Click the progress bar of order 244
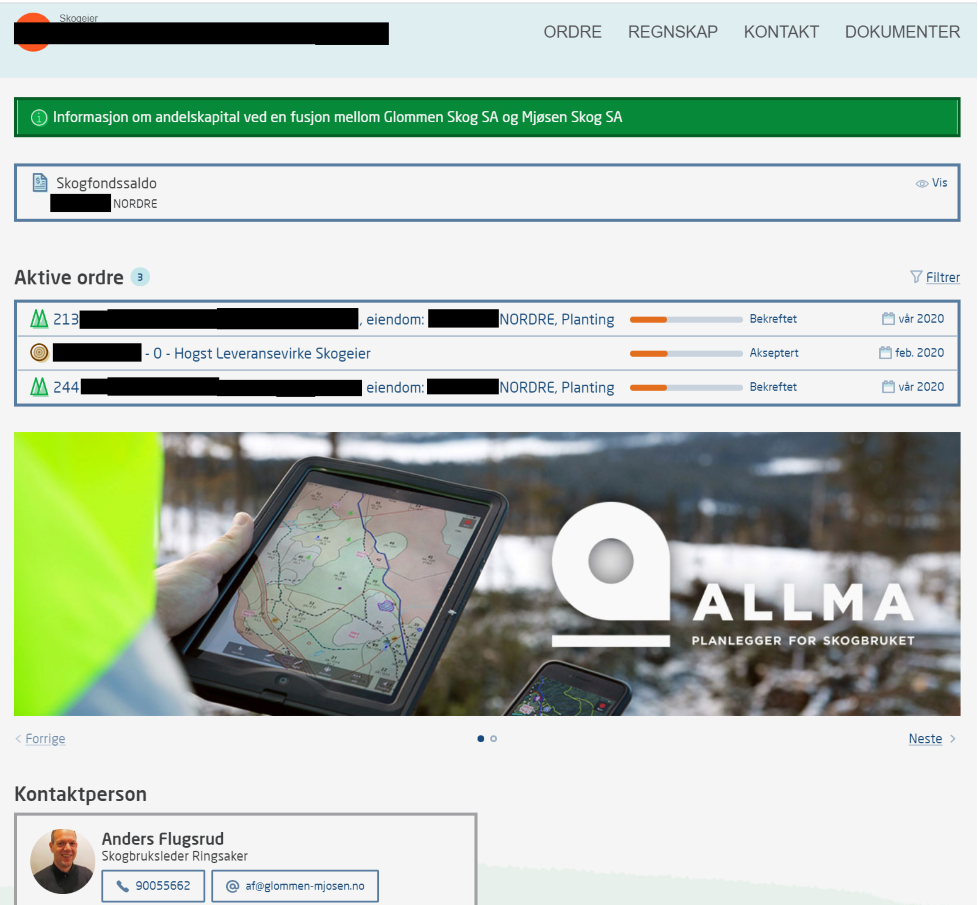 tap(686, 387)
